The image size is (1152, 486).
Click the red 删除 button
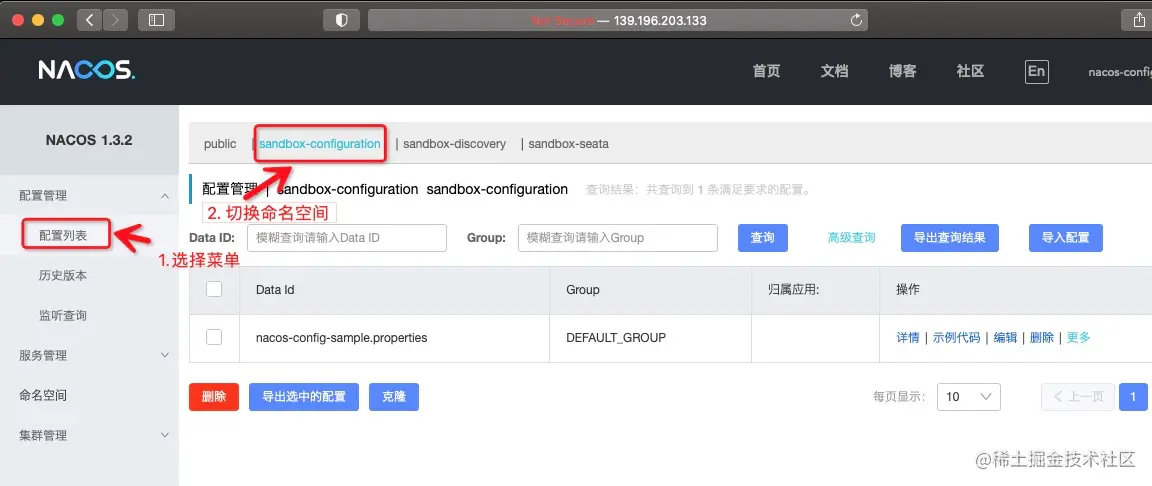(x=214, y=396)
